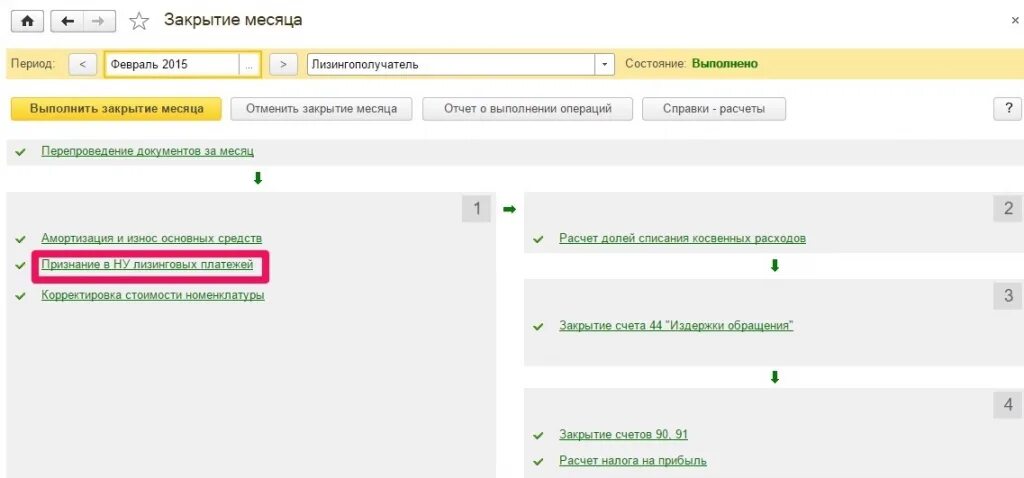The height and width of the screenshot is (478, 1024).
Task: Click checkmark beside Корректировка стоимости номенклатуры
Action: [x=21, y=296]
